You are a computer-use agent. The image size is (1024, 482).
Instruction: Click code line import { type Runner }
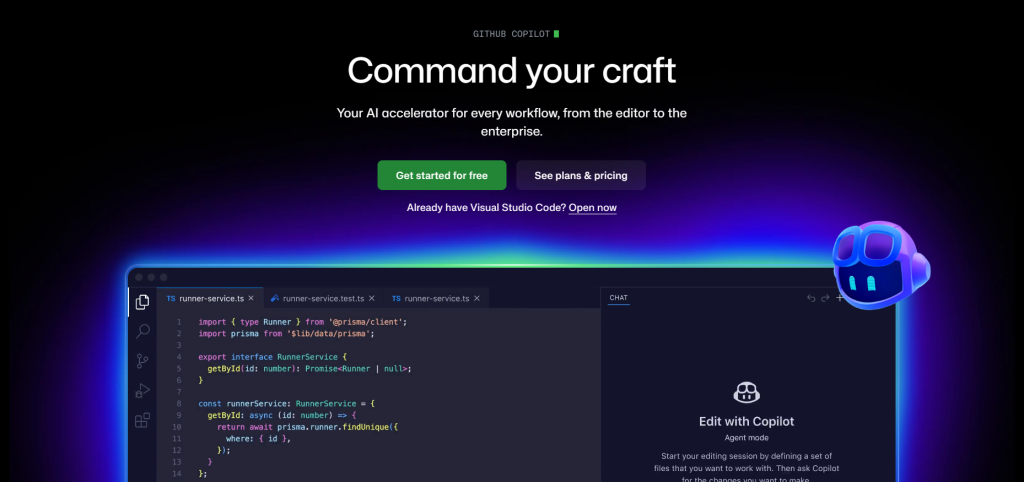coord(302,322)
